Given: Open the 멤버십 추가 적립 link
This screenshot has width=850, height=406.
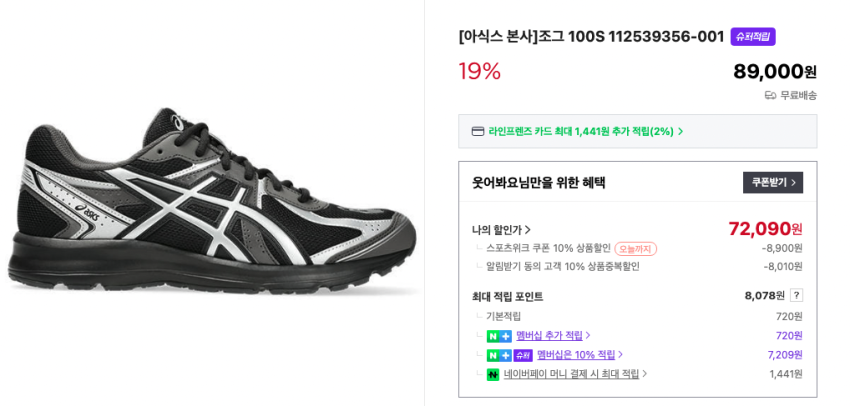Looking at the screenshot, I should (553, 336).
